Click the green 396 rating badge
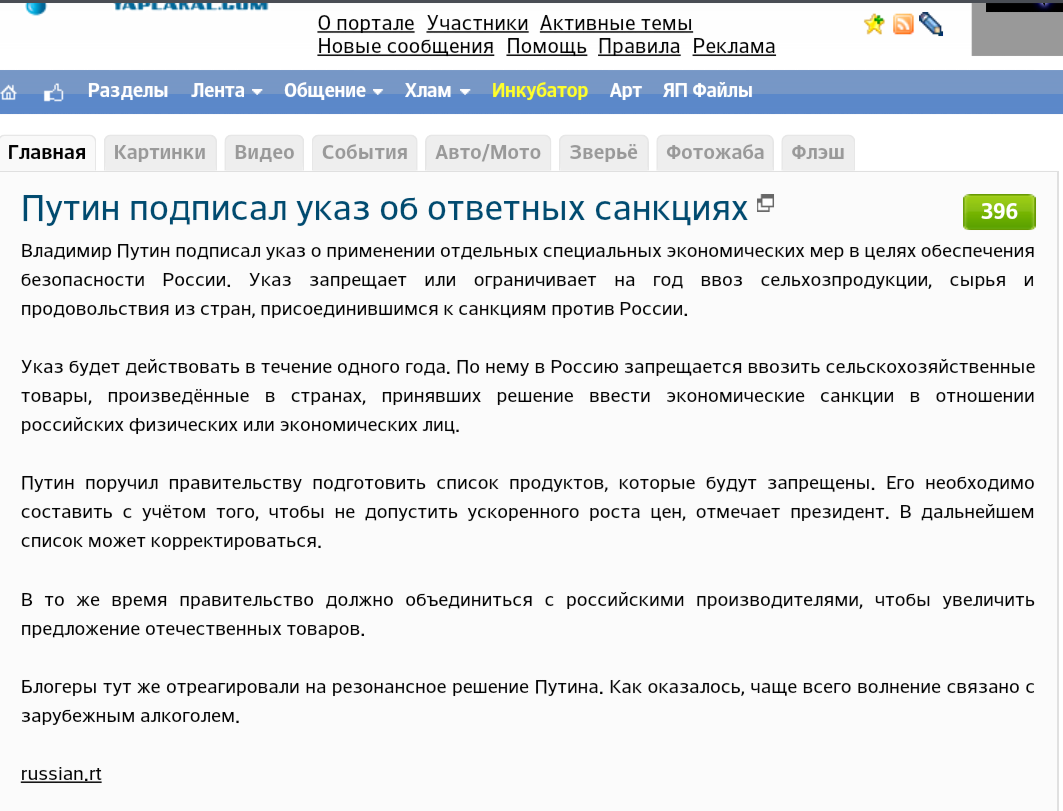The image size is (1063, 811). [999, 212]
